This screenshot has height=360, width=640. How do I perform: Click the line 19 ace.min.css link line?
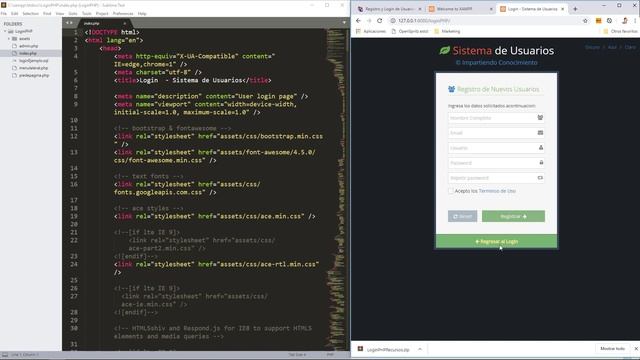[214, 216]
